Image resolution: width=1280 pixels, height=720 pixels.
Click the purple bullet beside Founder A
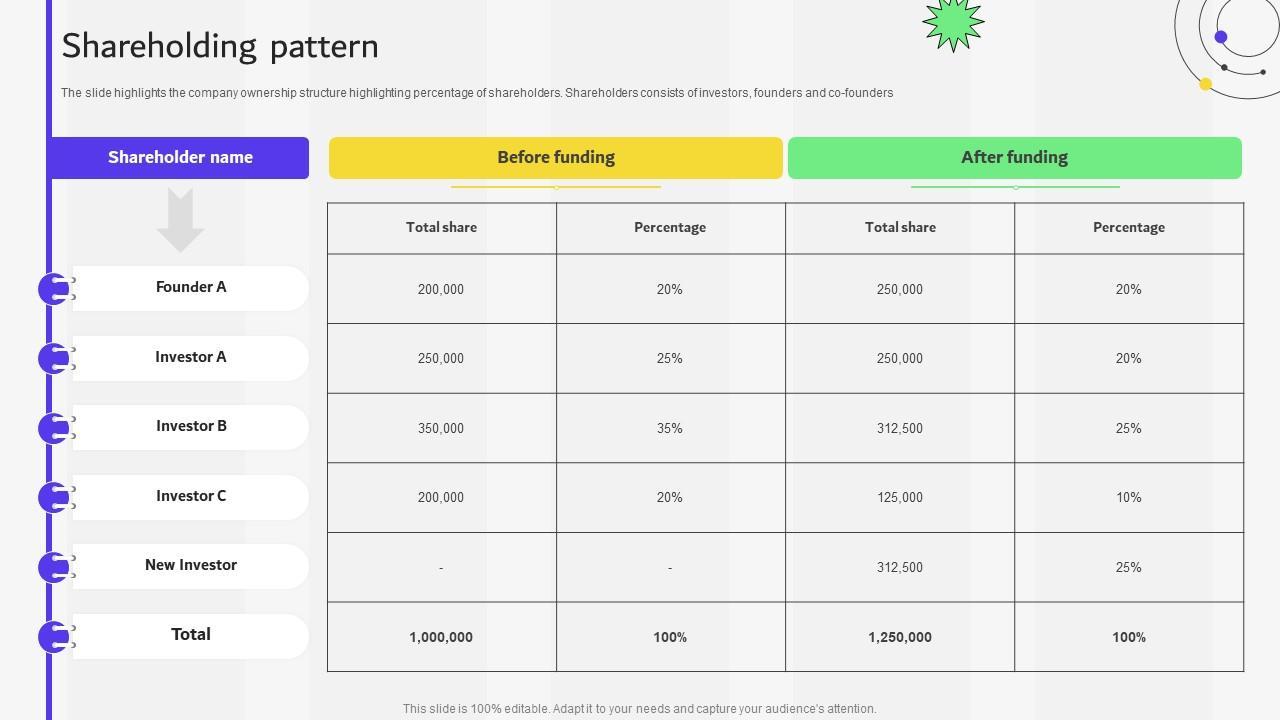point(54,289)
